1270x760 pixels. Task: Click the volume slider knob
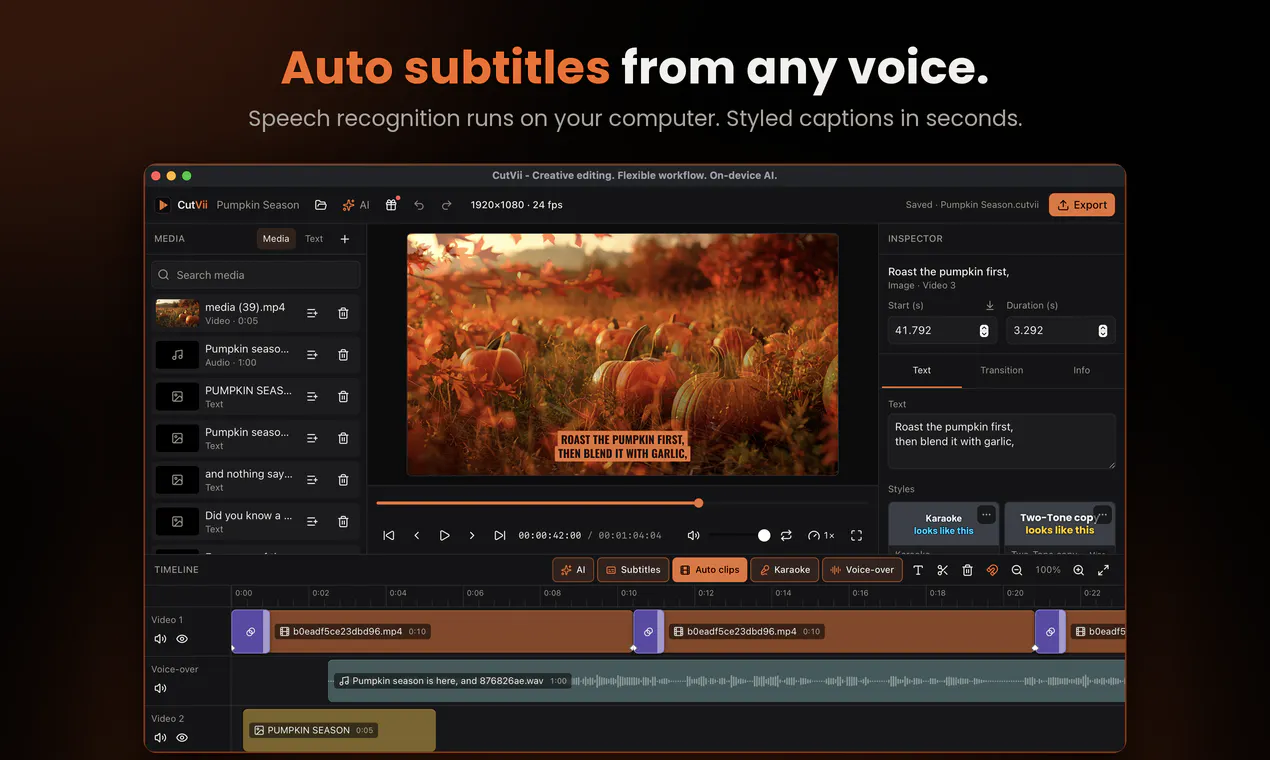pos(764,536)
